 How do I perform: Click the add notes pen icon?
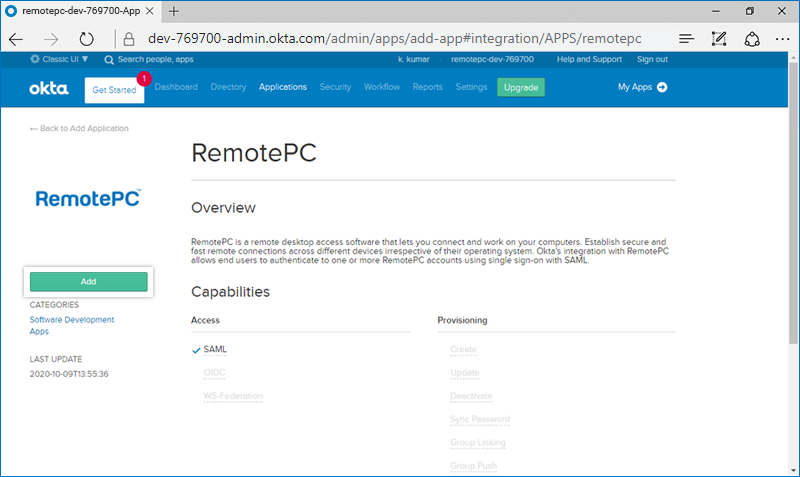pos(718,39)
